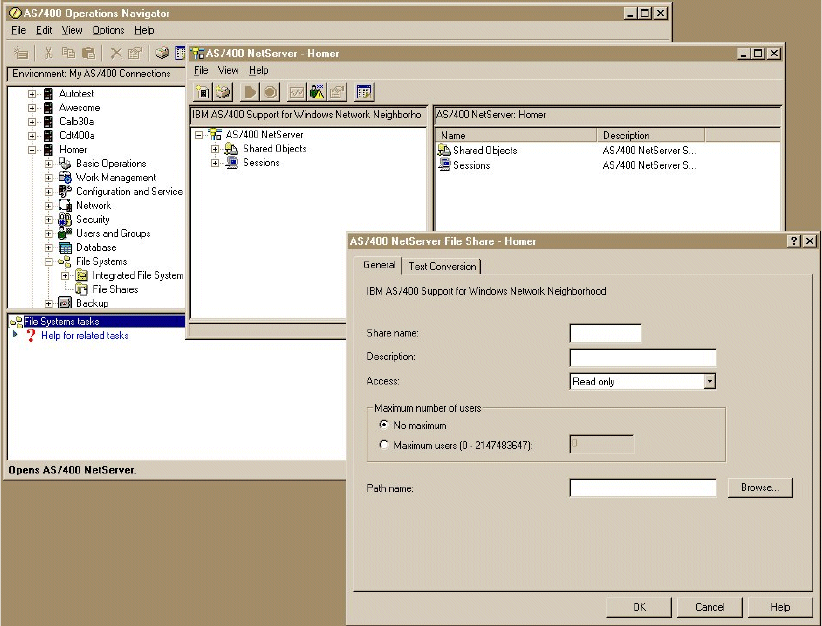Viewport: 822px width, 626px height.
Task: Select the Cdt400a system in the tree
Action: pyautogui.click(x=77, y=136)
